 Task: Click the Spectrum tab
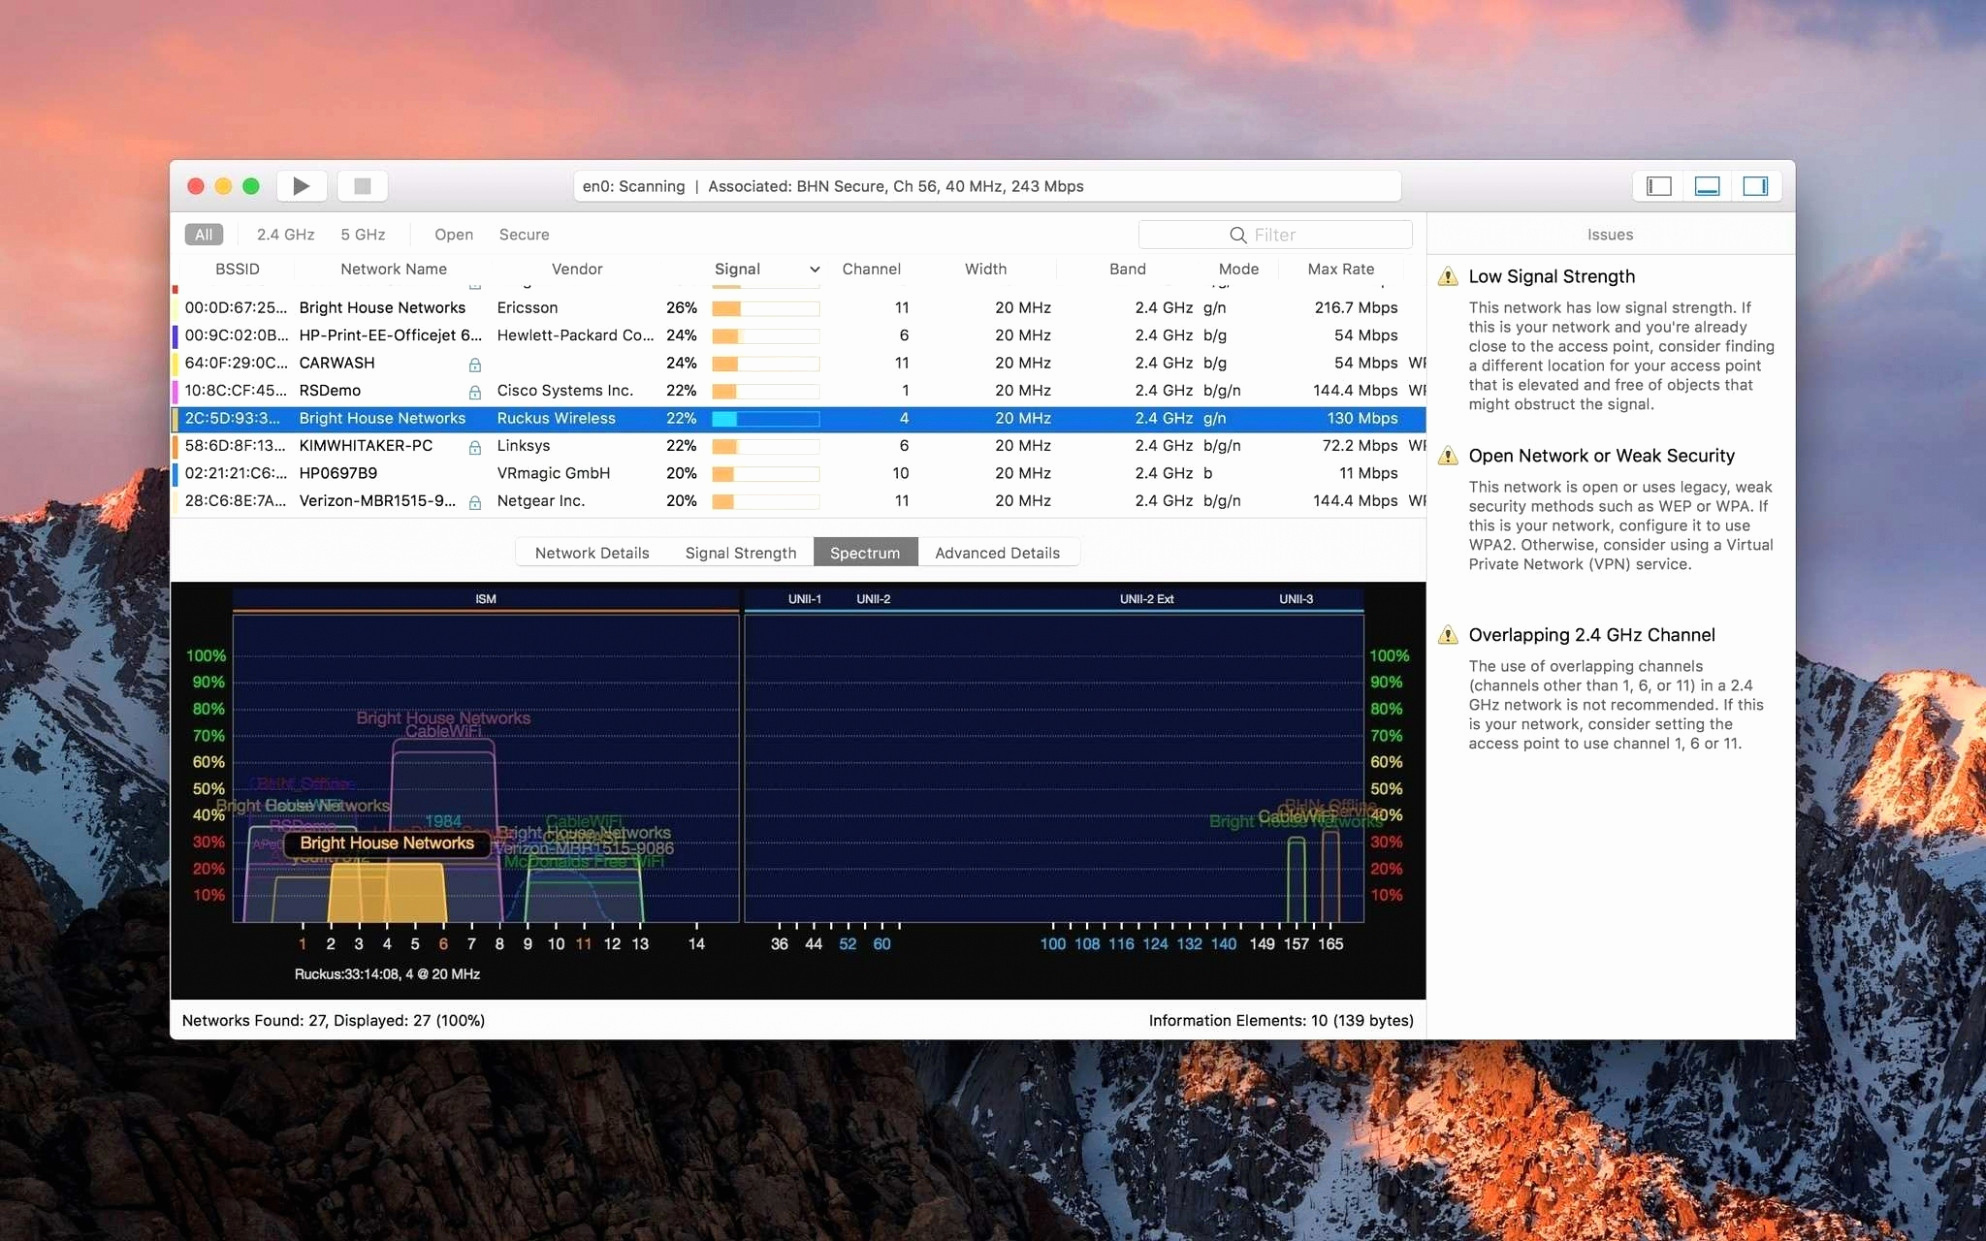point(865,552)
